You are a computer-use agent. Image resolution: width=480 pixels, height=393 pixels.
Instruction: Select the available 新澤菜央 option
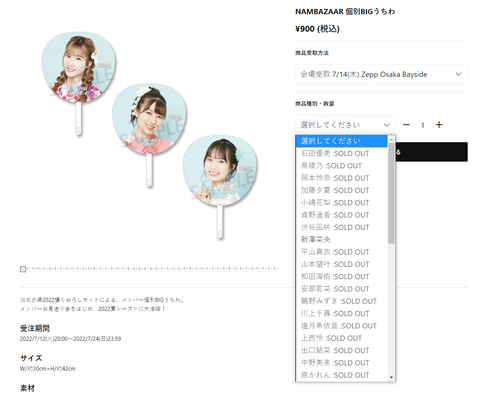click(342, 239)
